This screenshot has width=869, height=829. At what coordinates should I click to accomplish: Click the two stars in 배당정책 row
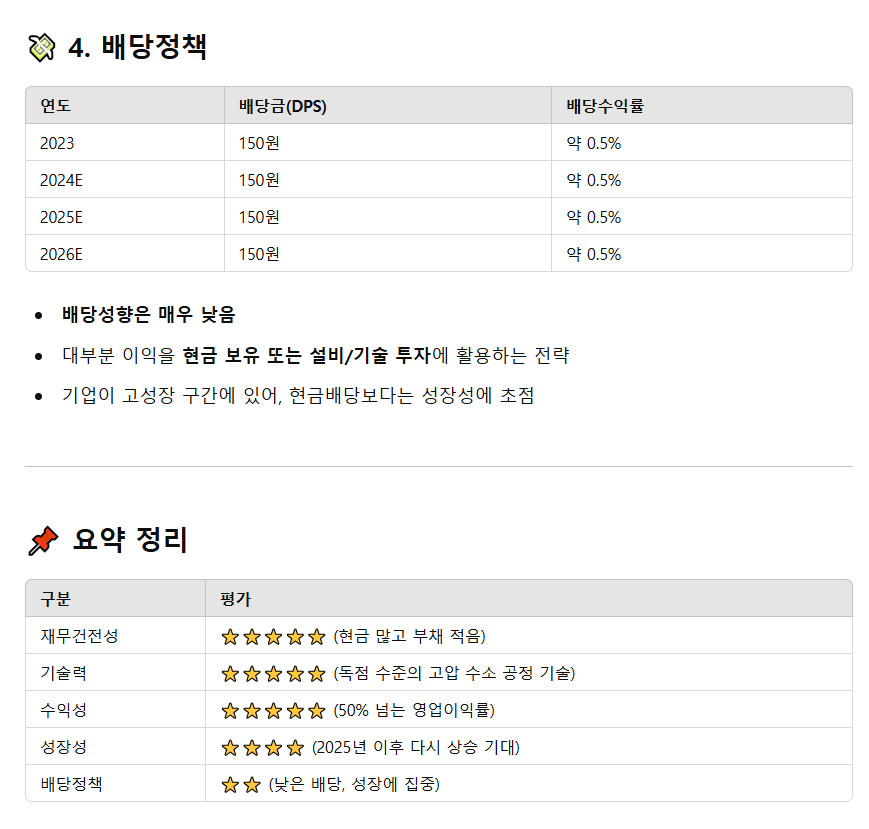click(240, 784)
